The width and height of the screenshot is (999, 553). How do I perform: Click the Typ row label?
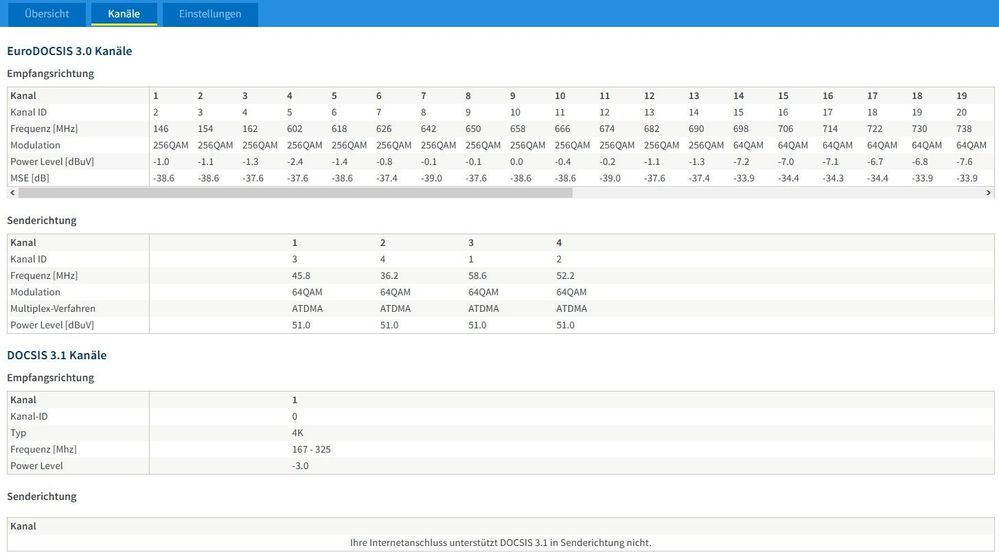pos(18,433)
